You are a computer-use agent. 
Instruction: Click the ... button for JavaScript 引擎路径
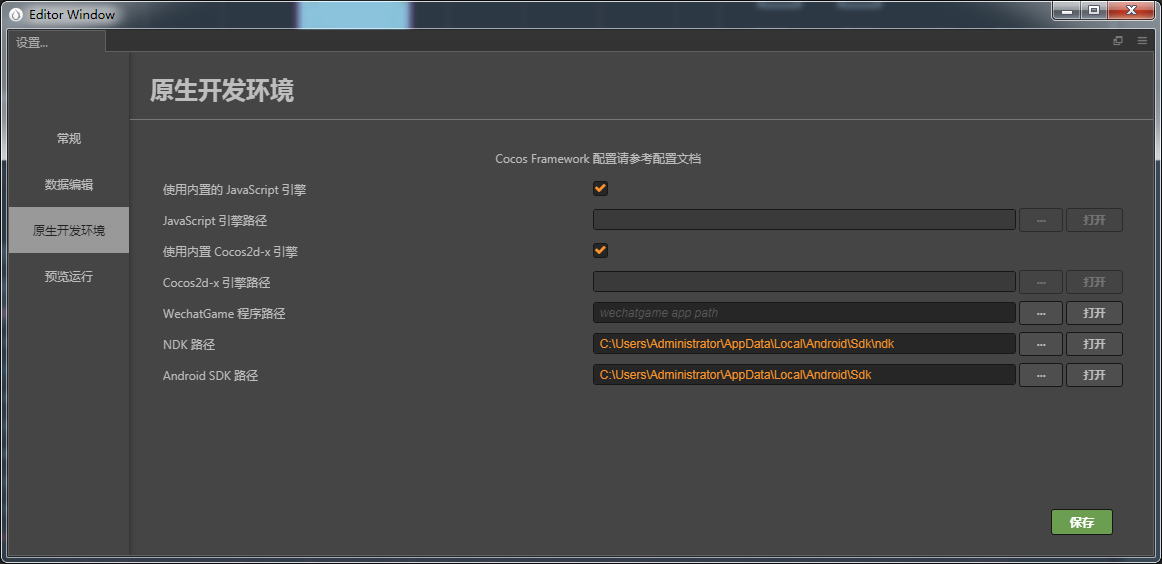[x=1041, y=220]
